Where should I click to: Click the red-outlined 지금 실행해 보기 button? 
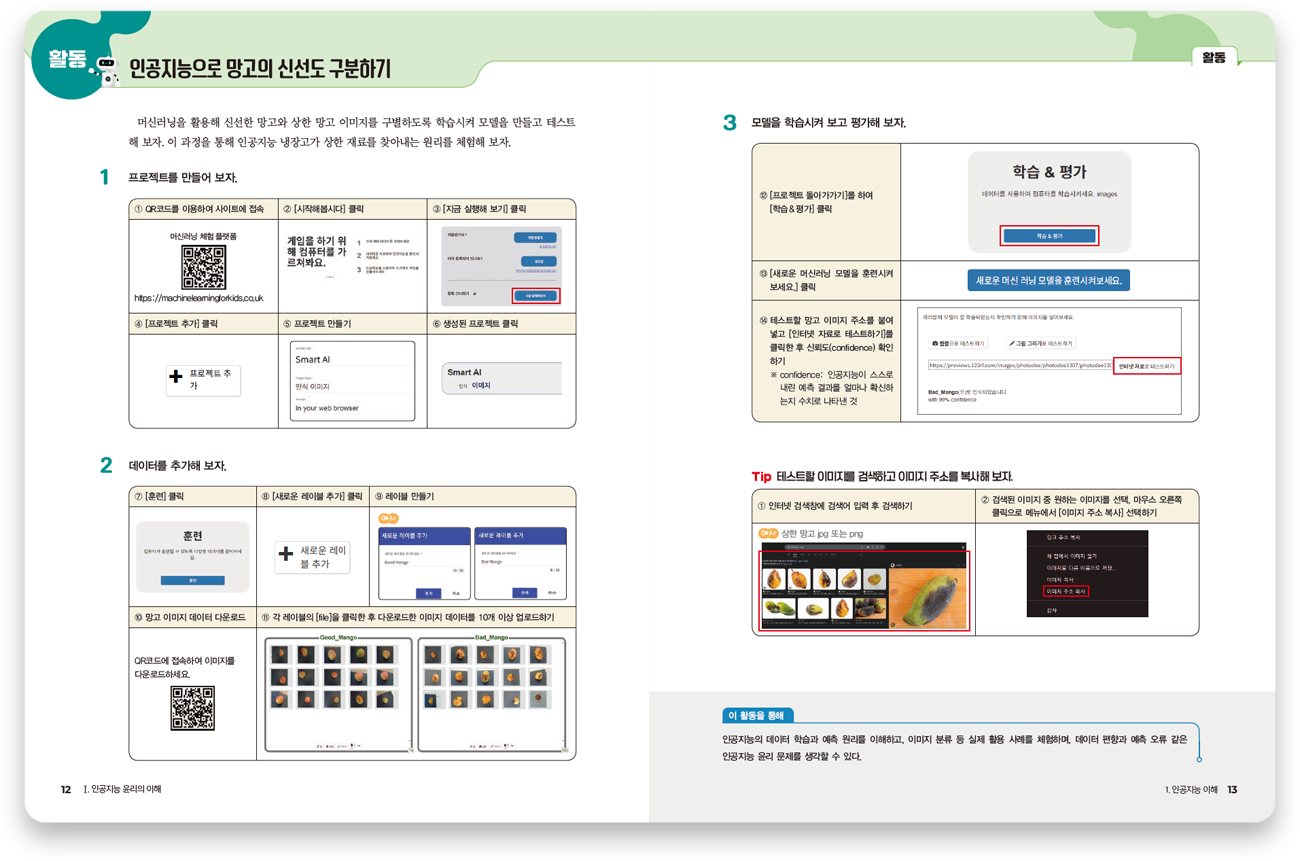pos(535,296)
